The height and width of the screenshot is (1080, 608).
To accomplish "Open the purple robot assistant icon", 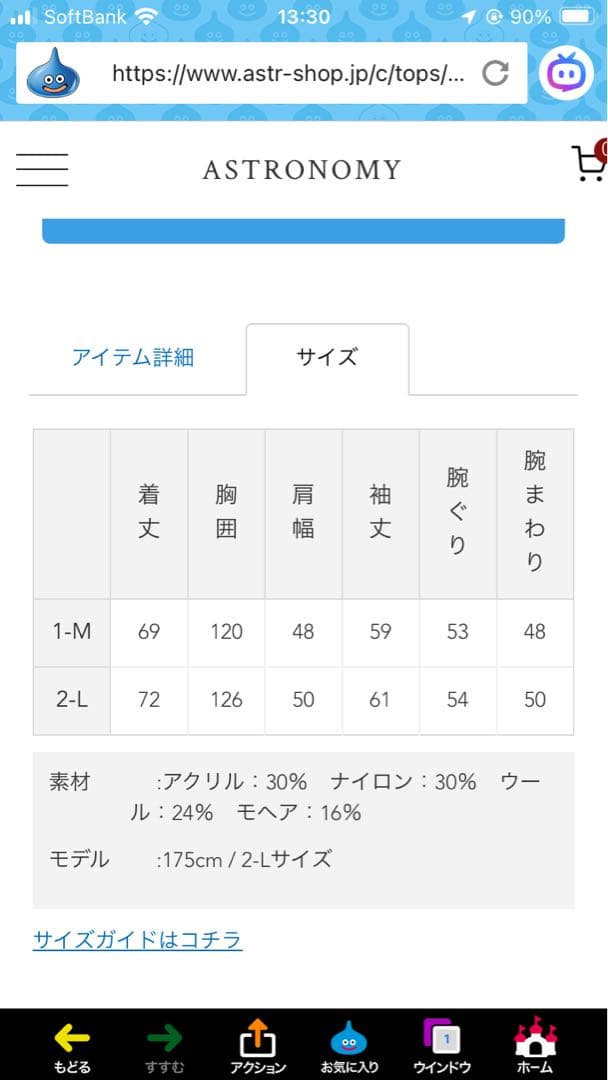I will pos(567,72).
